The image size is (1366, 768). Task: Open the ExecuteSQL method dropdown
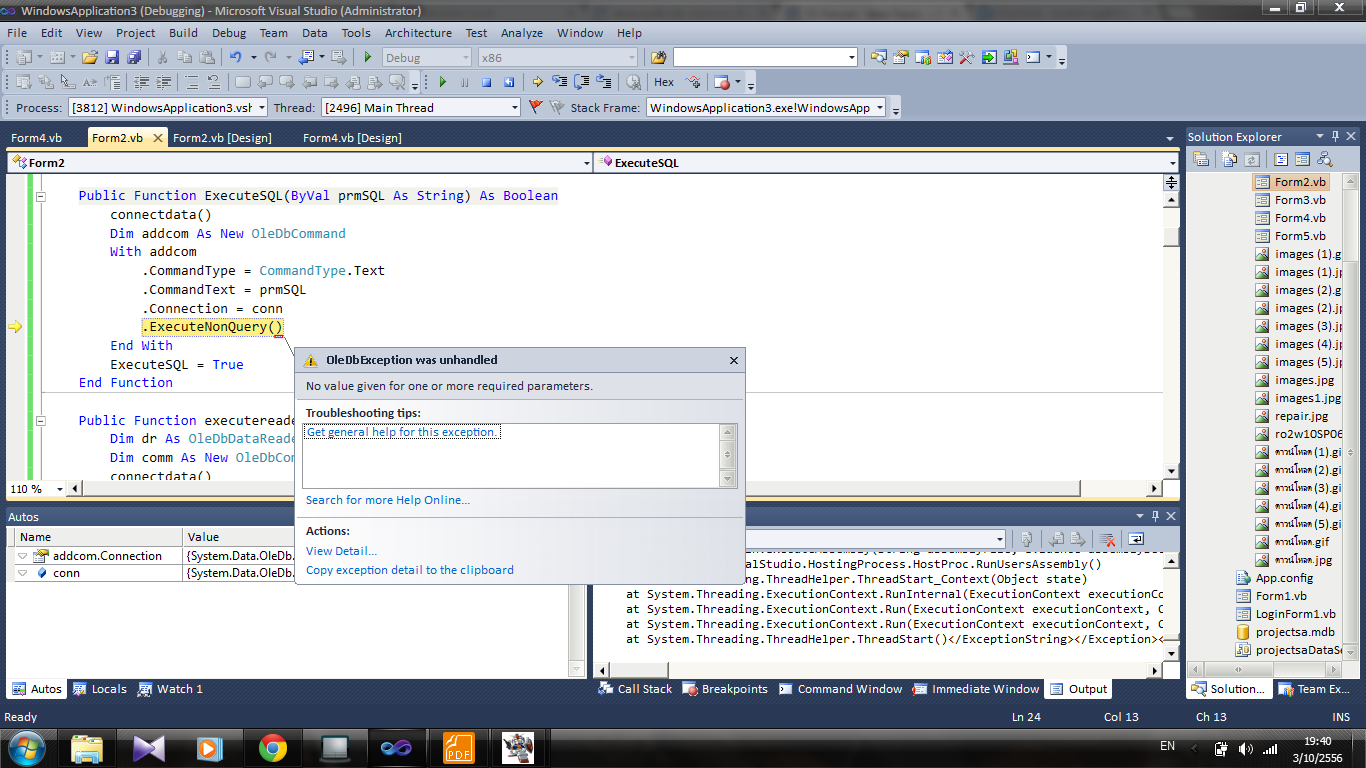click(x=1172, y=162)
